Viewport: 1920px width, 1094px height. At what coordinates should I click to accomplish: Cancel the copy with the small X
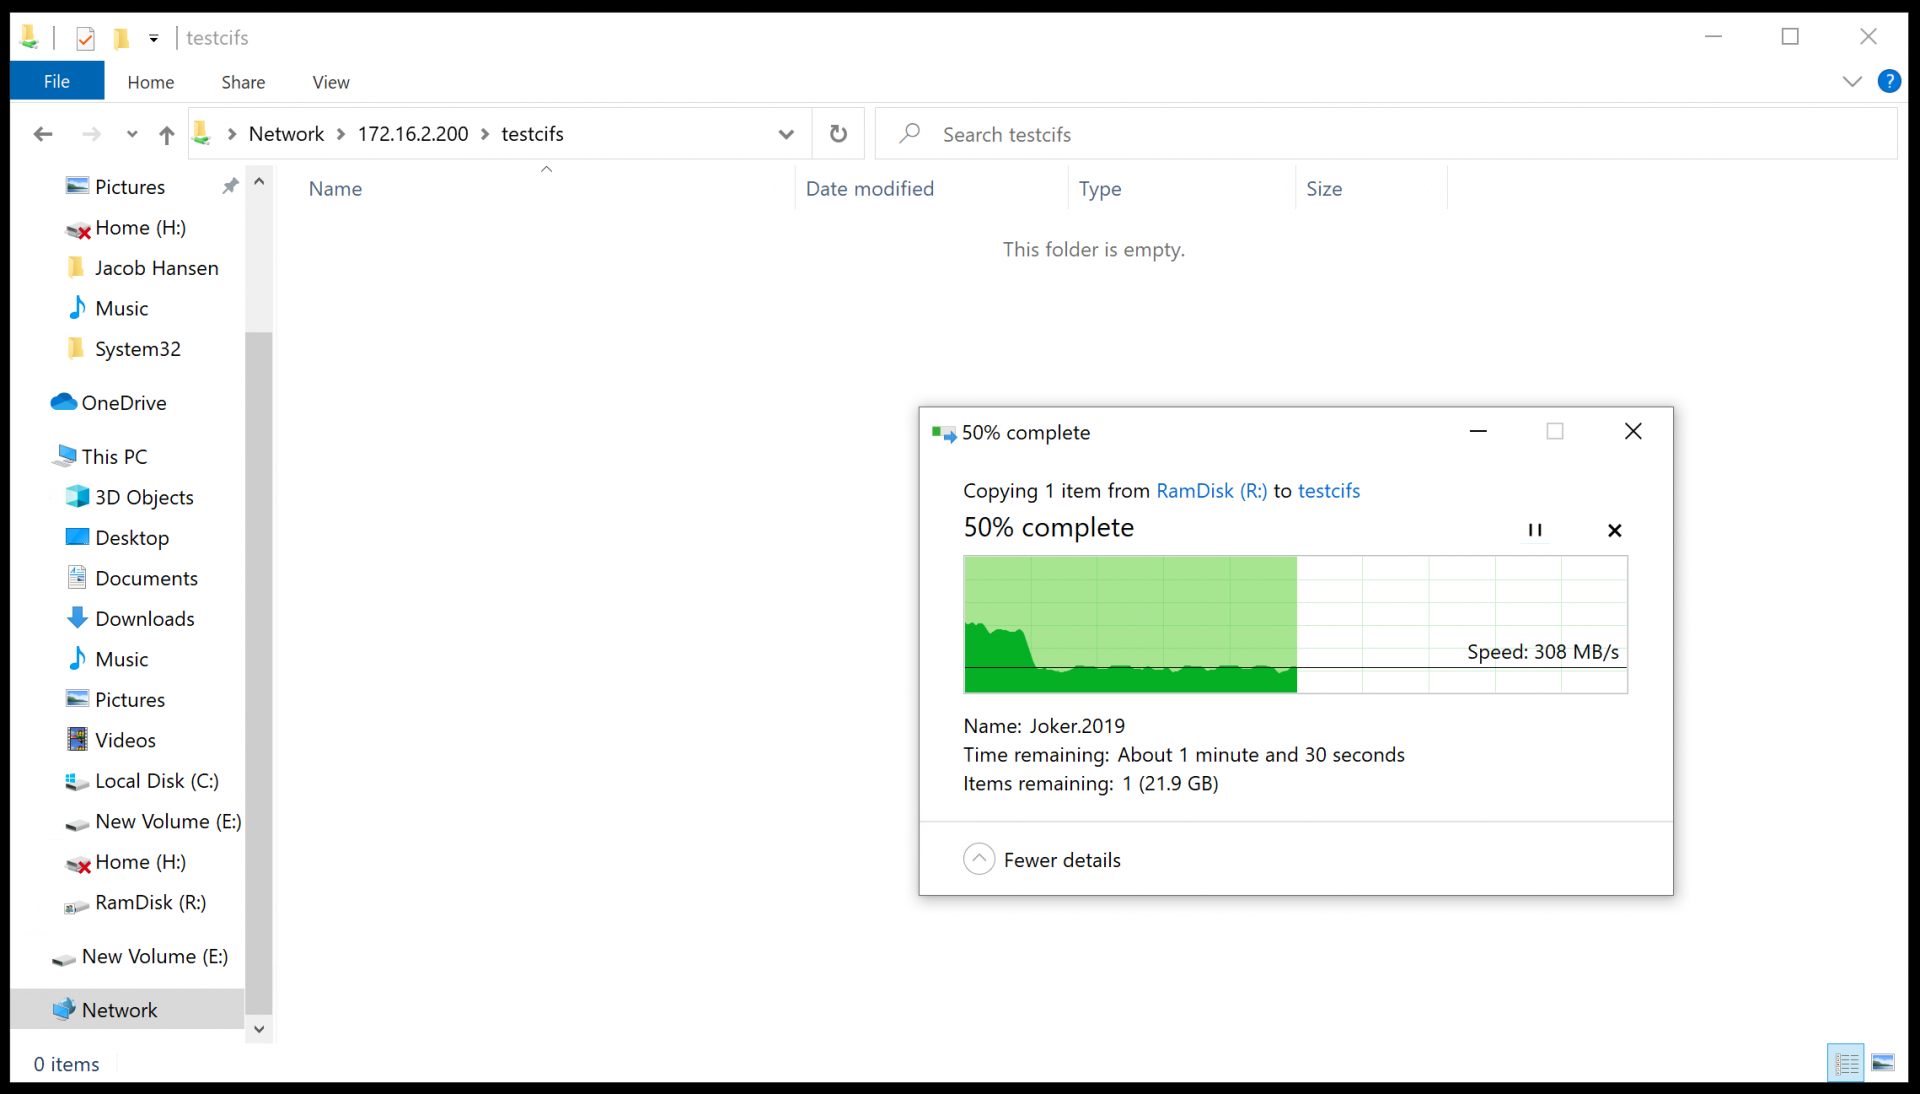1614,530
